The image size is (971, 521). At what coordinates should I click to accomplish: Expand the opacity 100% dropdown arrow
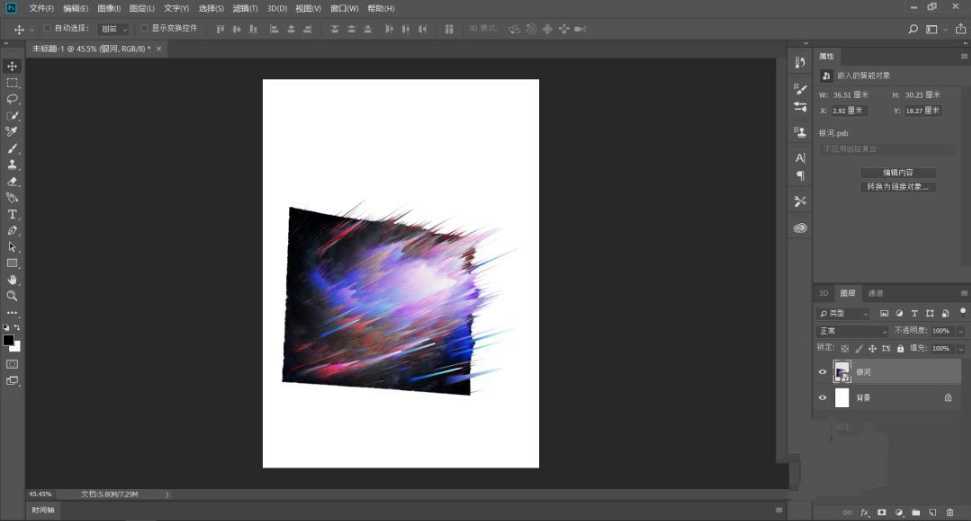pyautogui.click(x=961, y=331)
